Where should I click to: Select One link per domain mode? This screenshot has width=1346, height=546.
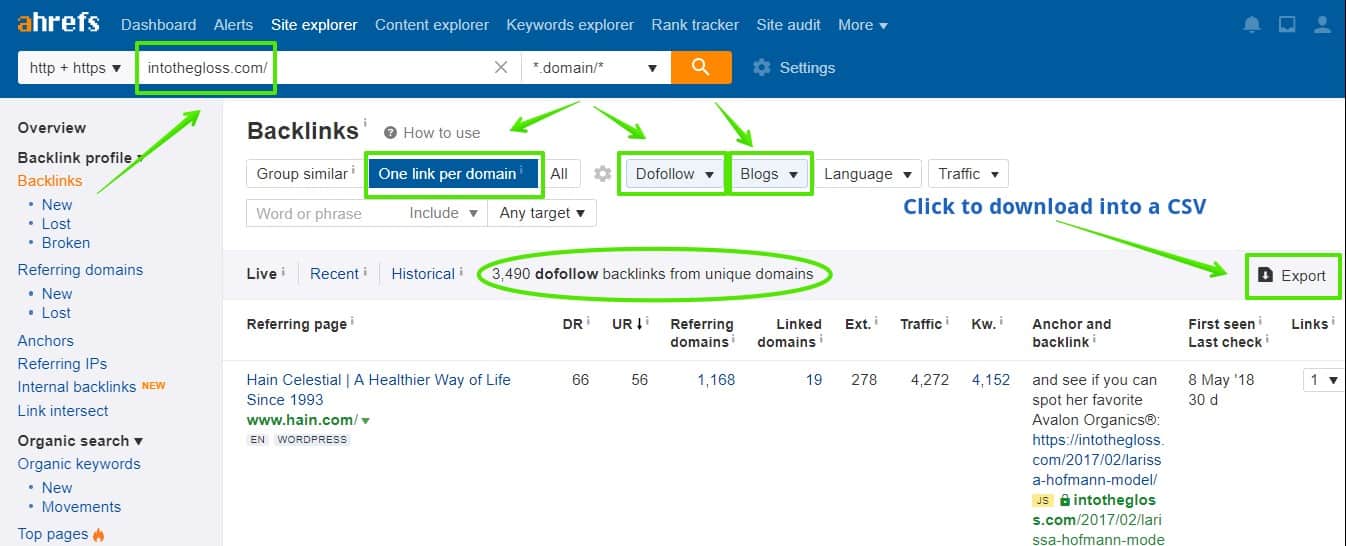pyautogui.click(x=454, y=174)
